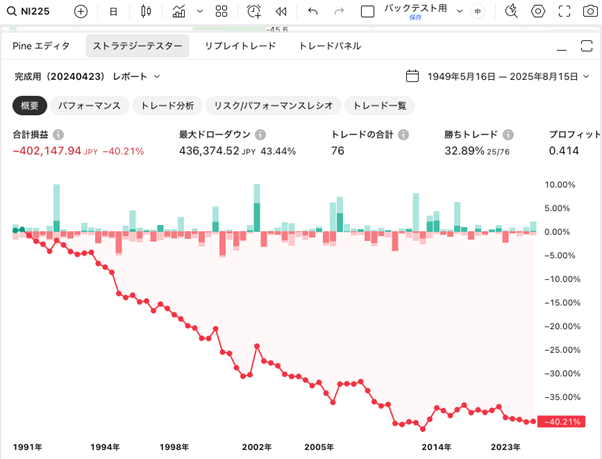Click the undo arrow icon
Screen dimensions: 602x459
point(313,12)
